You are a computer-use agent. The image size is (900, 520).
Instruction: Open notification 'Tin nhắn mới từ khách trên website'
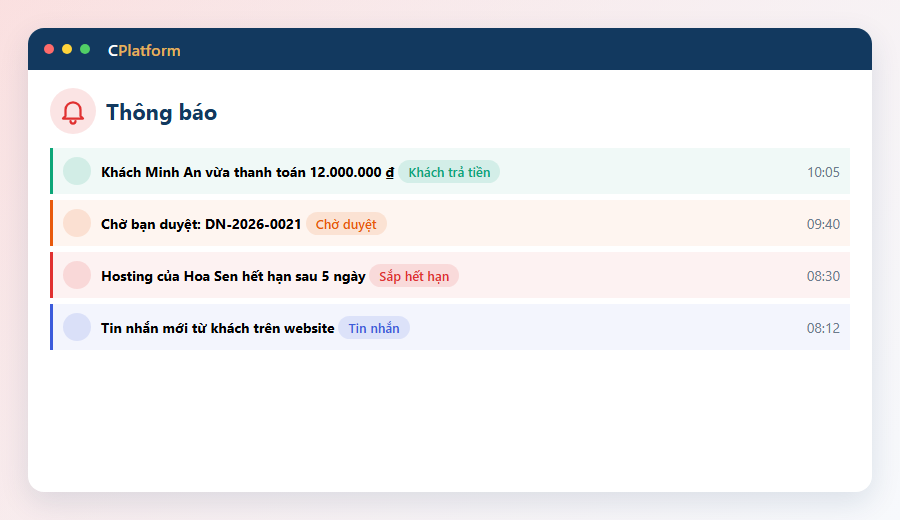click(450, 327)
